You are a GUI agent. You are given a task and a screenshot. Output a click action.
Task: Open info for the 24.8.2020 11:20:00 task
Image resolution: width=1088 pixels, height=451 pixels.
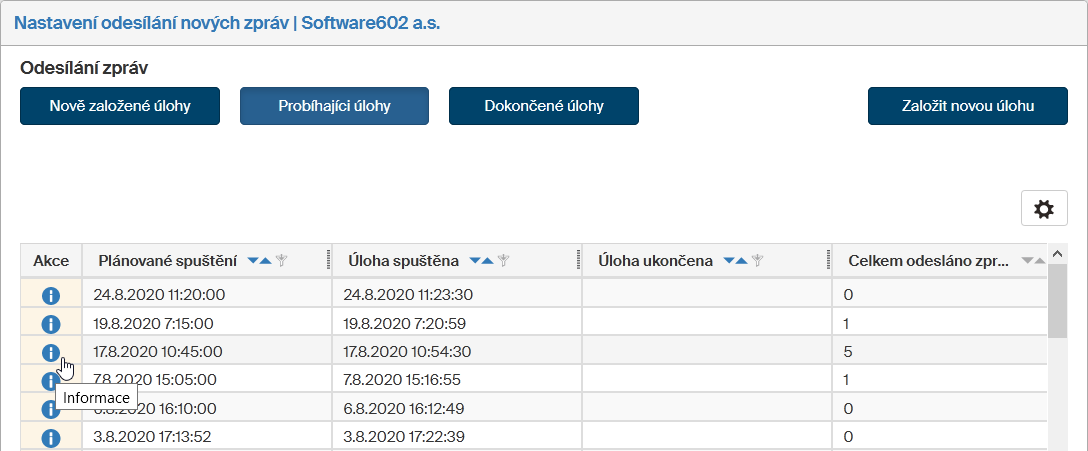click(51, 296)
